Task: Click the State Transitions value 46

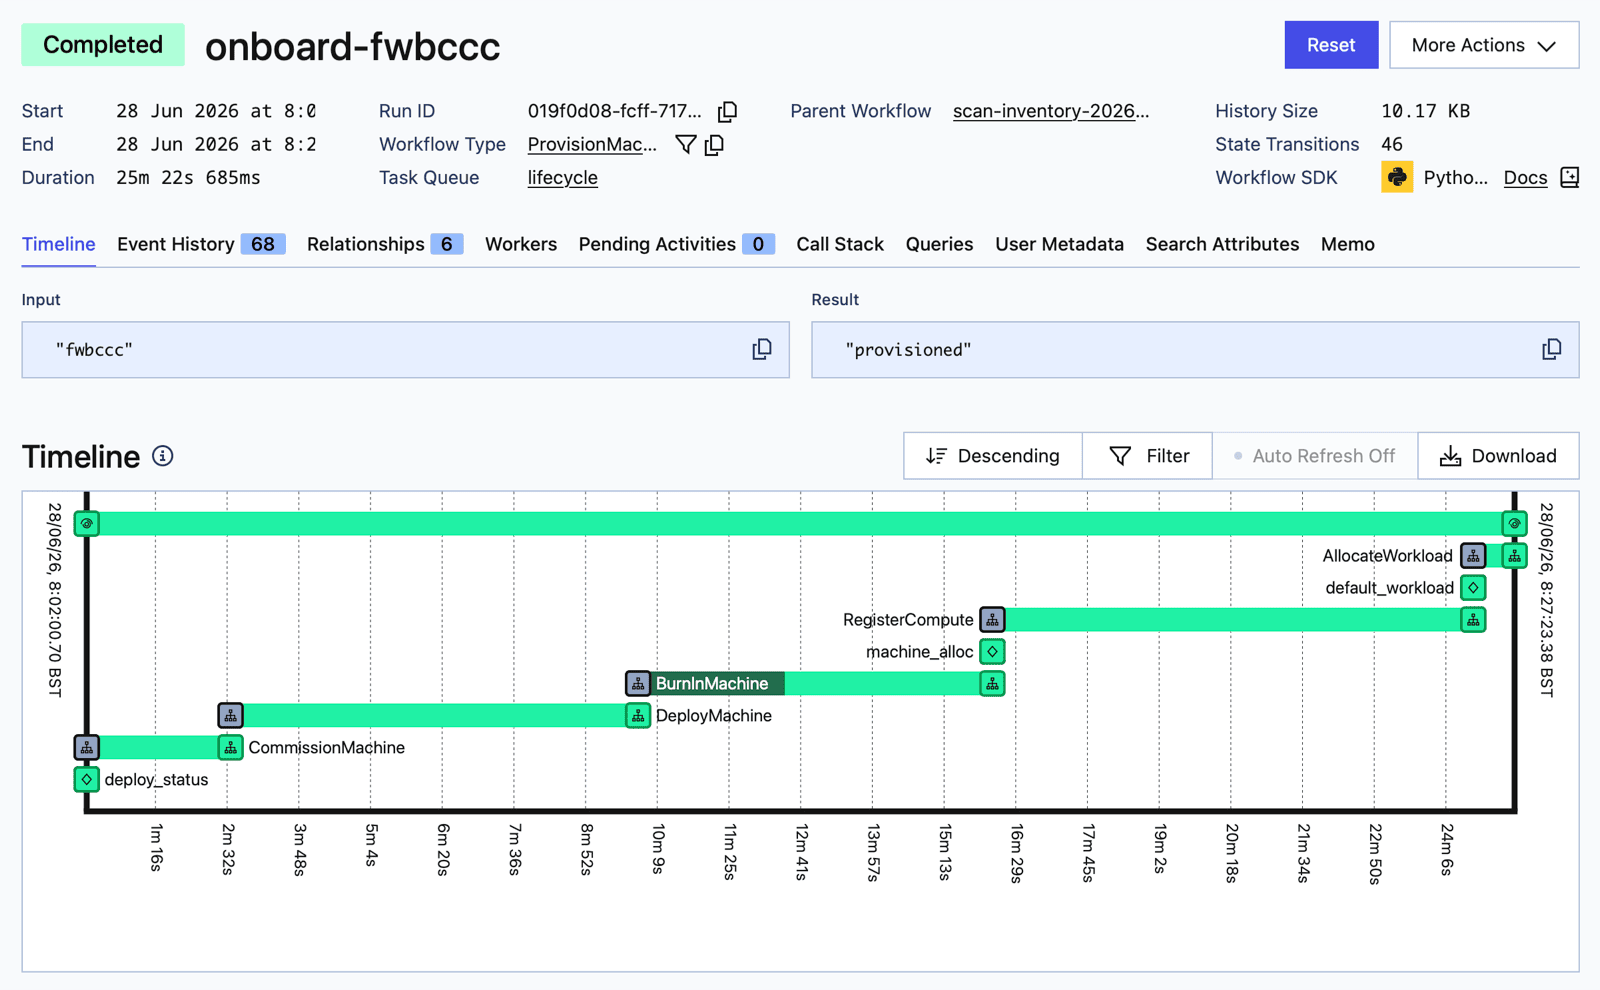Action: click(x=1391, y=144)
